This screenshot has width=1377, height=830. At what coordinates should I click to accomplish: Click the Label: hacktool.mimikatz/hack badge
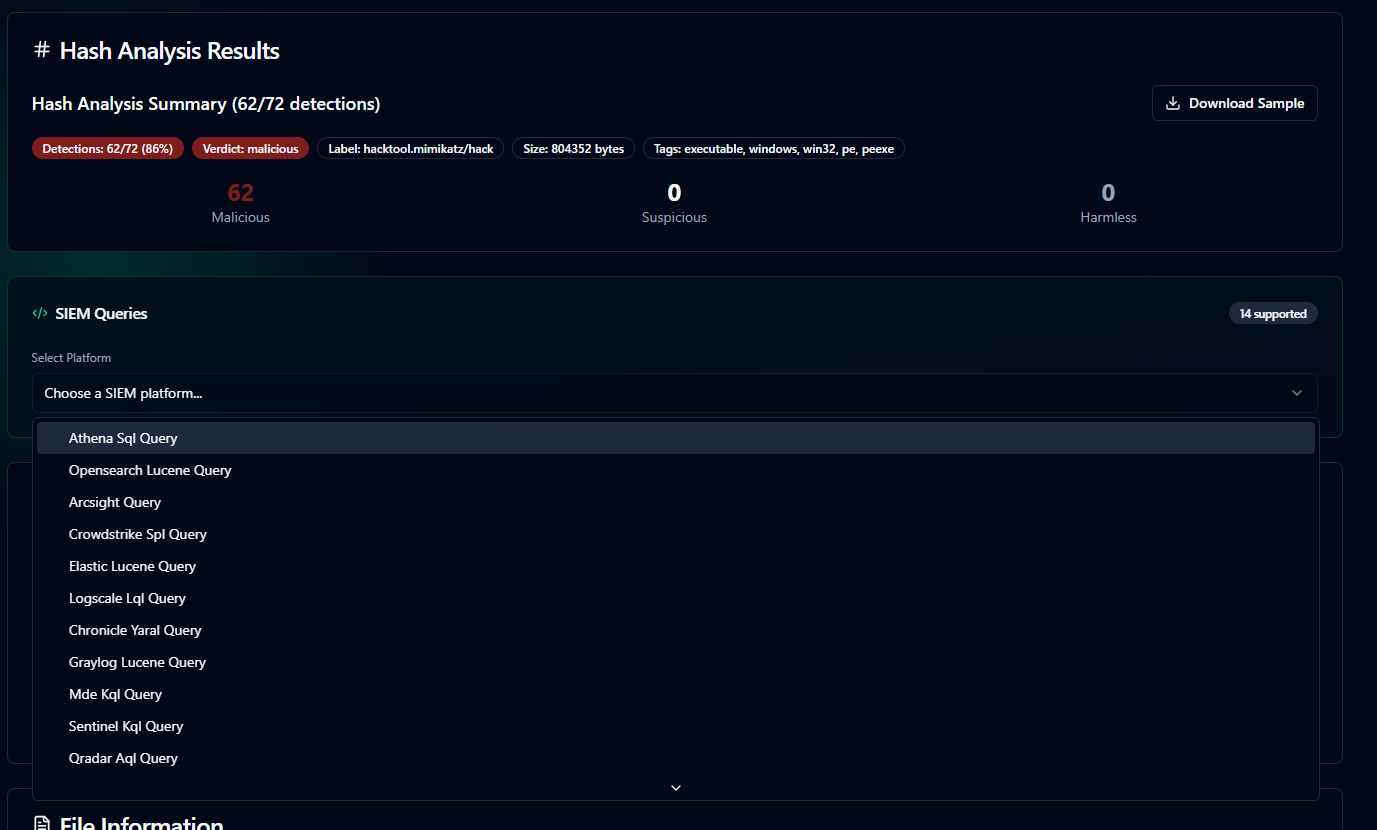pos(411,149)
